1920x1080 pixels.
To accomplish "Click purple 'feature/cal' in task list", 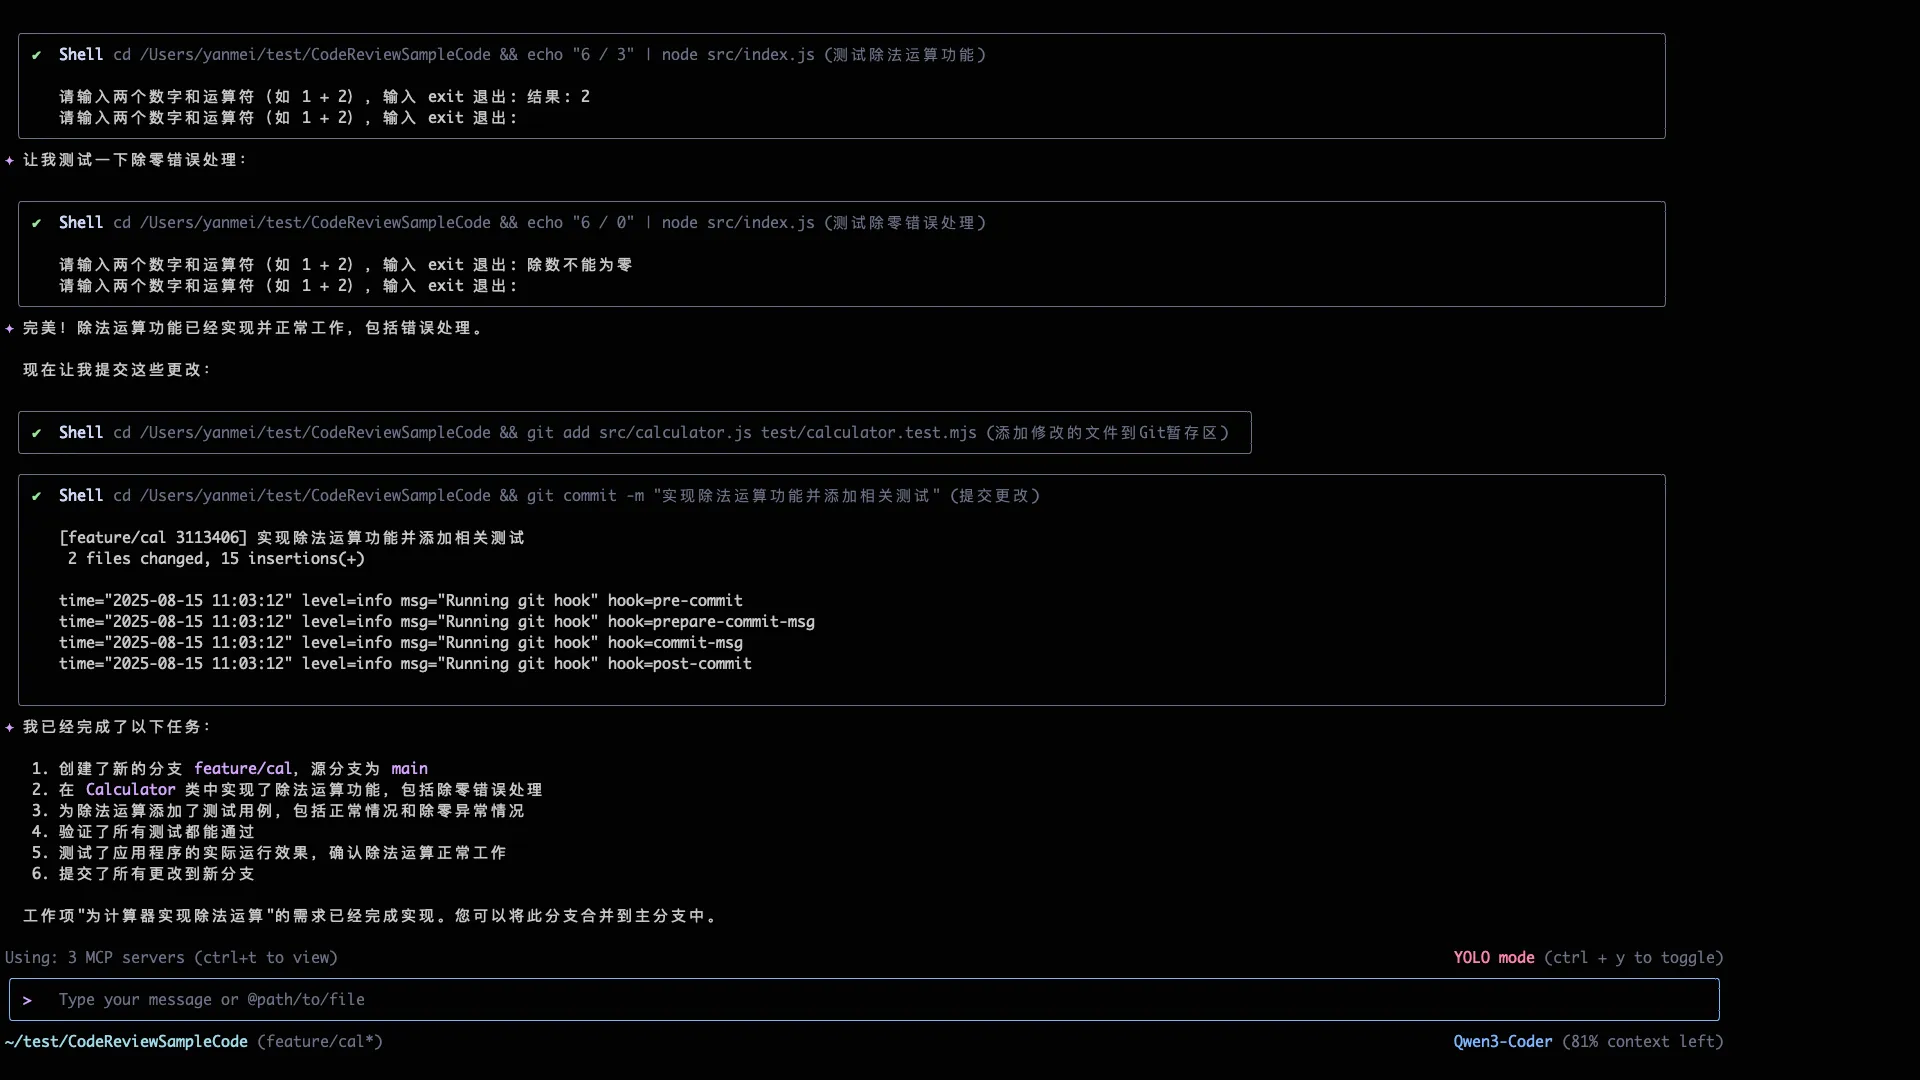I will [x=243, y=769].
